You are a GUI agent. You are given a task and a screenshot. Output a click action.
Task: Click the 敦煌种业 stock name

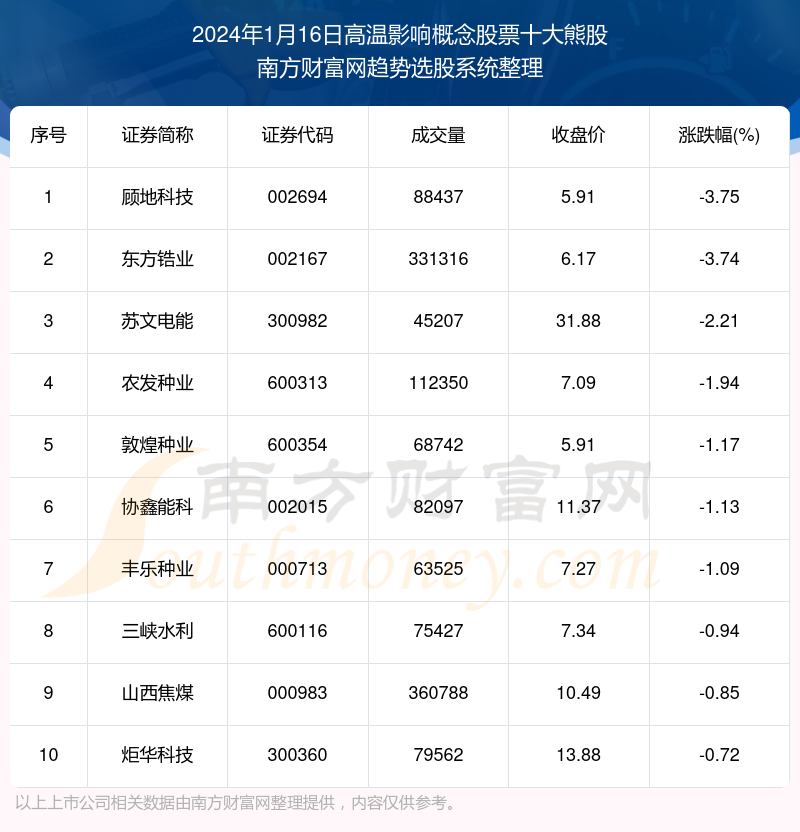pyautogui.click(x=157, y=445)
